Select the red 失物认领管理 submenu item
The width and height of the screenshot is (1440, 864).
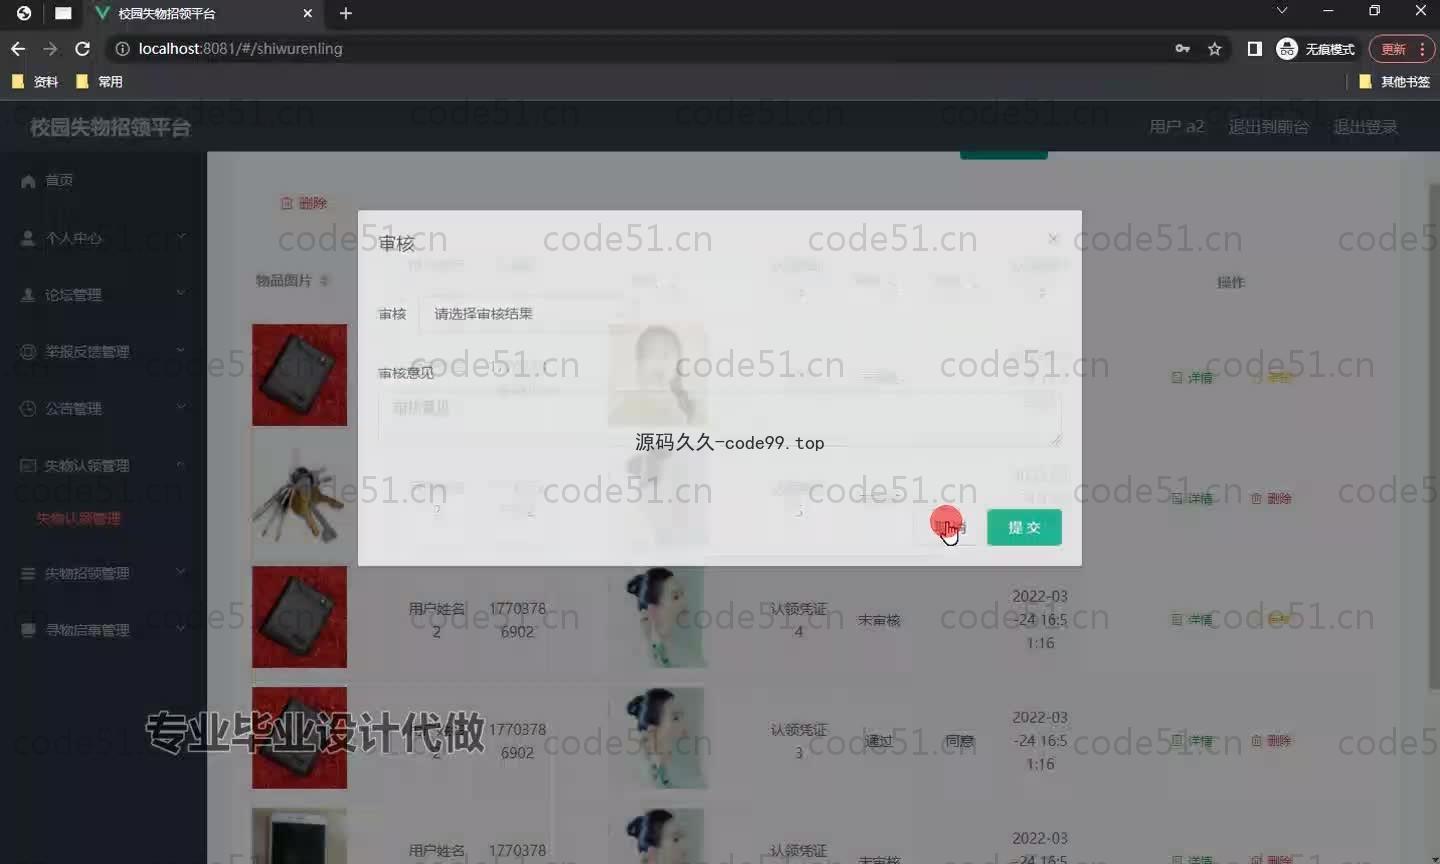coord(78,518)
